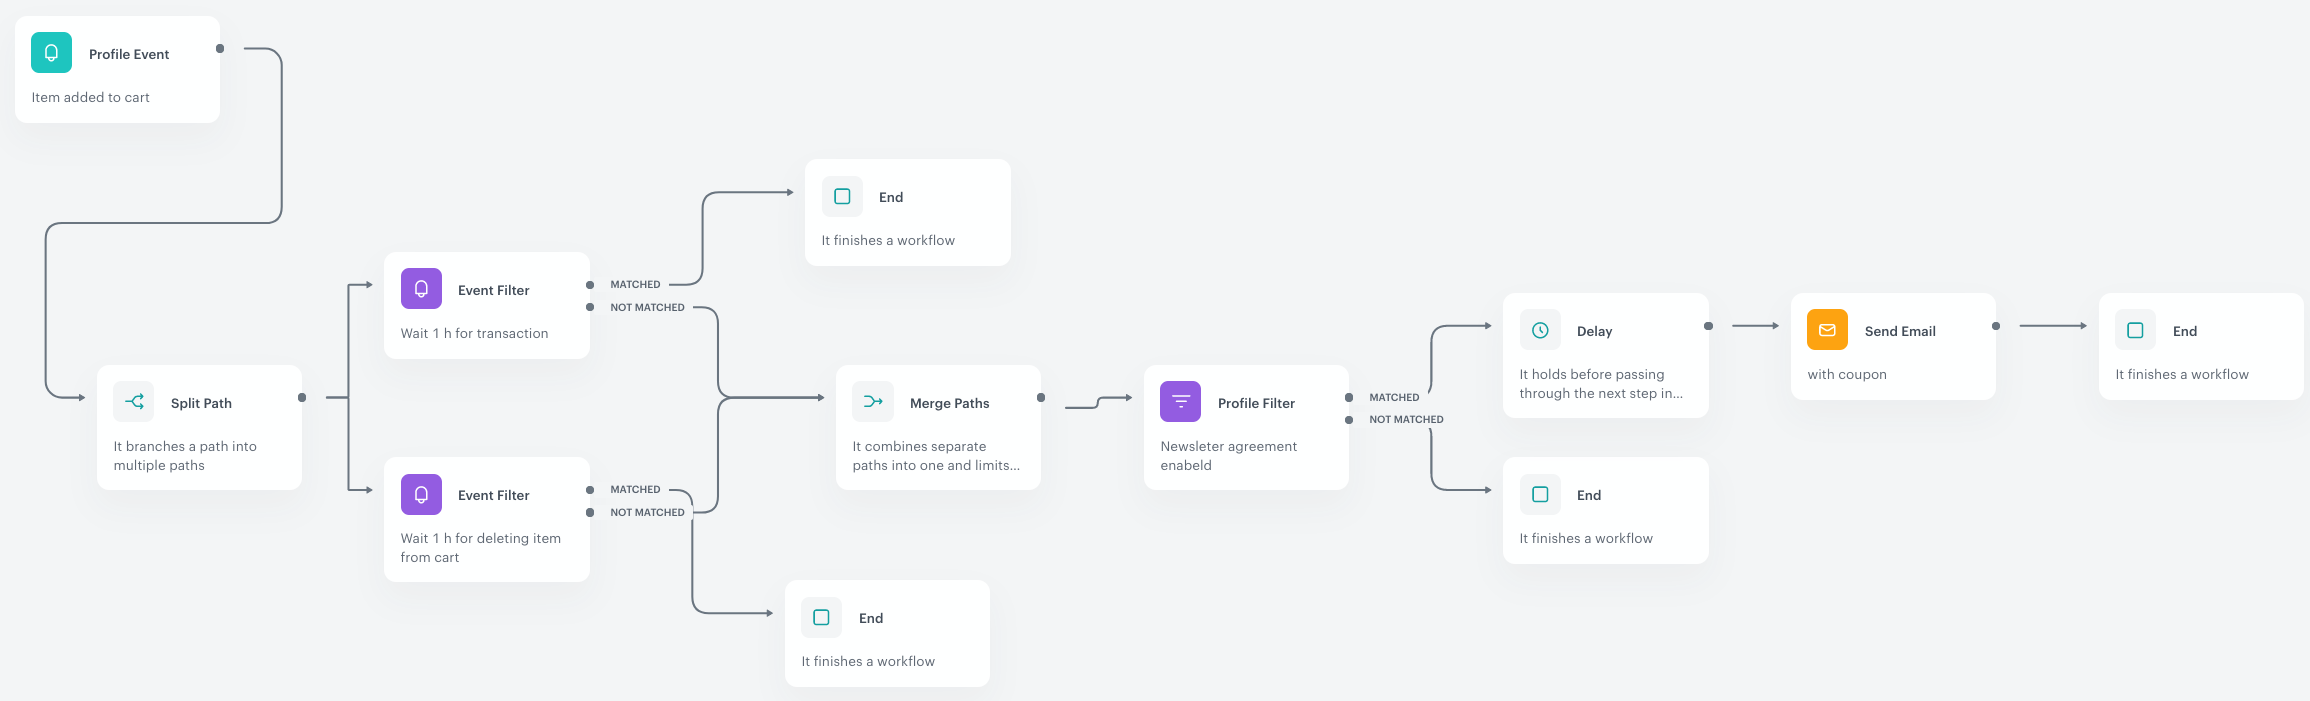
Task: Click the 'Newsleter agreement enabeld' description text
Action: 1228,456
